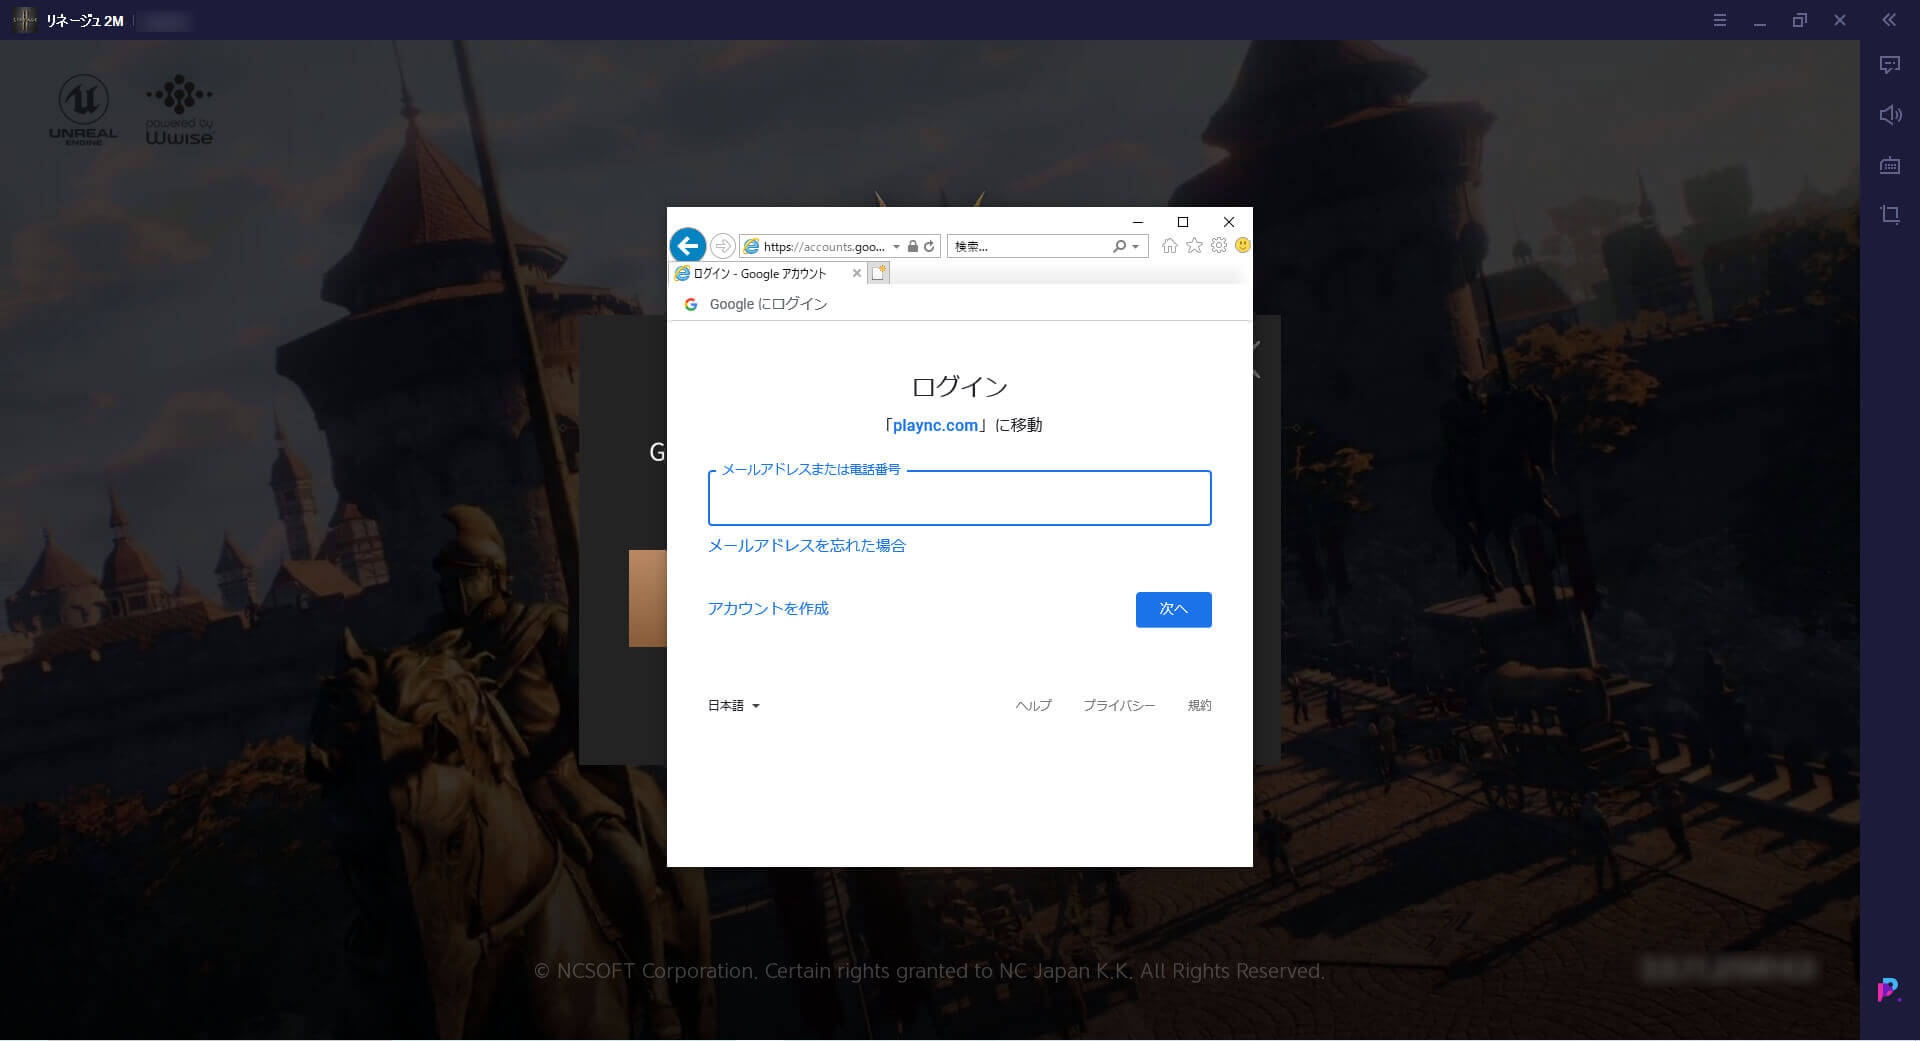Click the browser address bar URL
Image resolution: width=1920 pixels, height=1041 pixels.
[x=824, y=246]
